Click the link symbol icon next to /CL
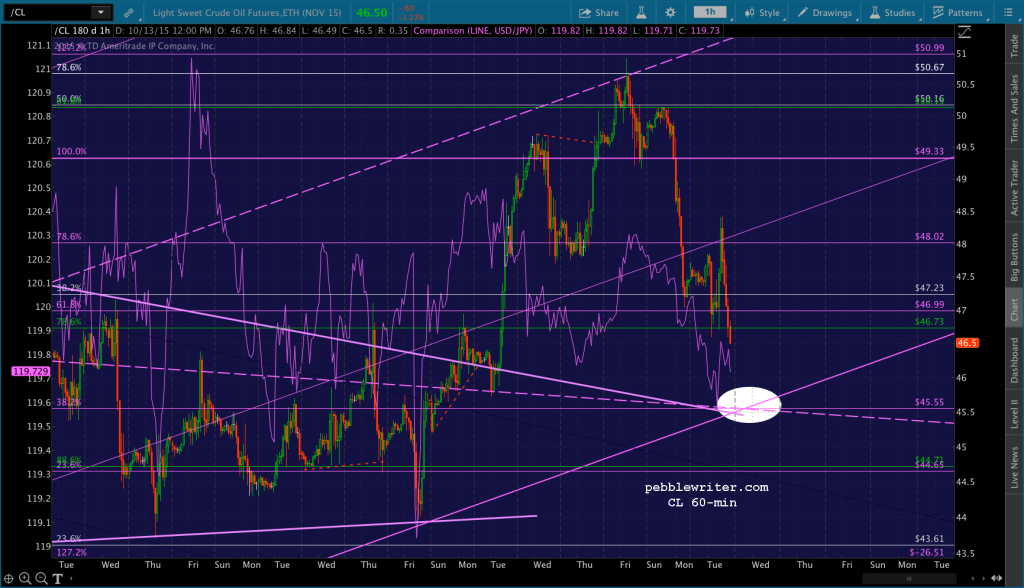This screenshot has height=588, width=1024. coord(129,12)
